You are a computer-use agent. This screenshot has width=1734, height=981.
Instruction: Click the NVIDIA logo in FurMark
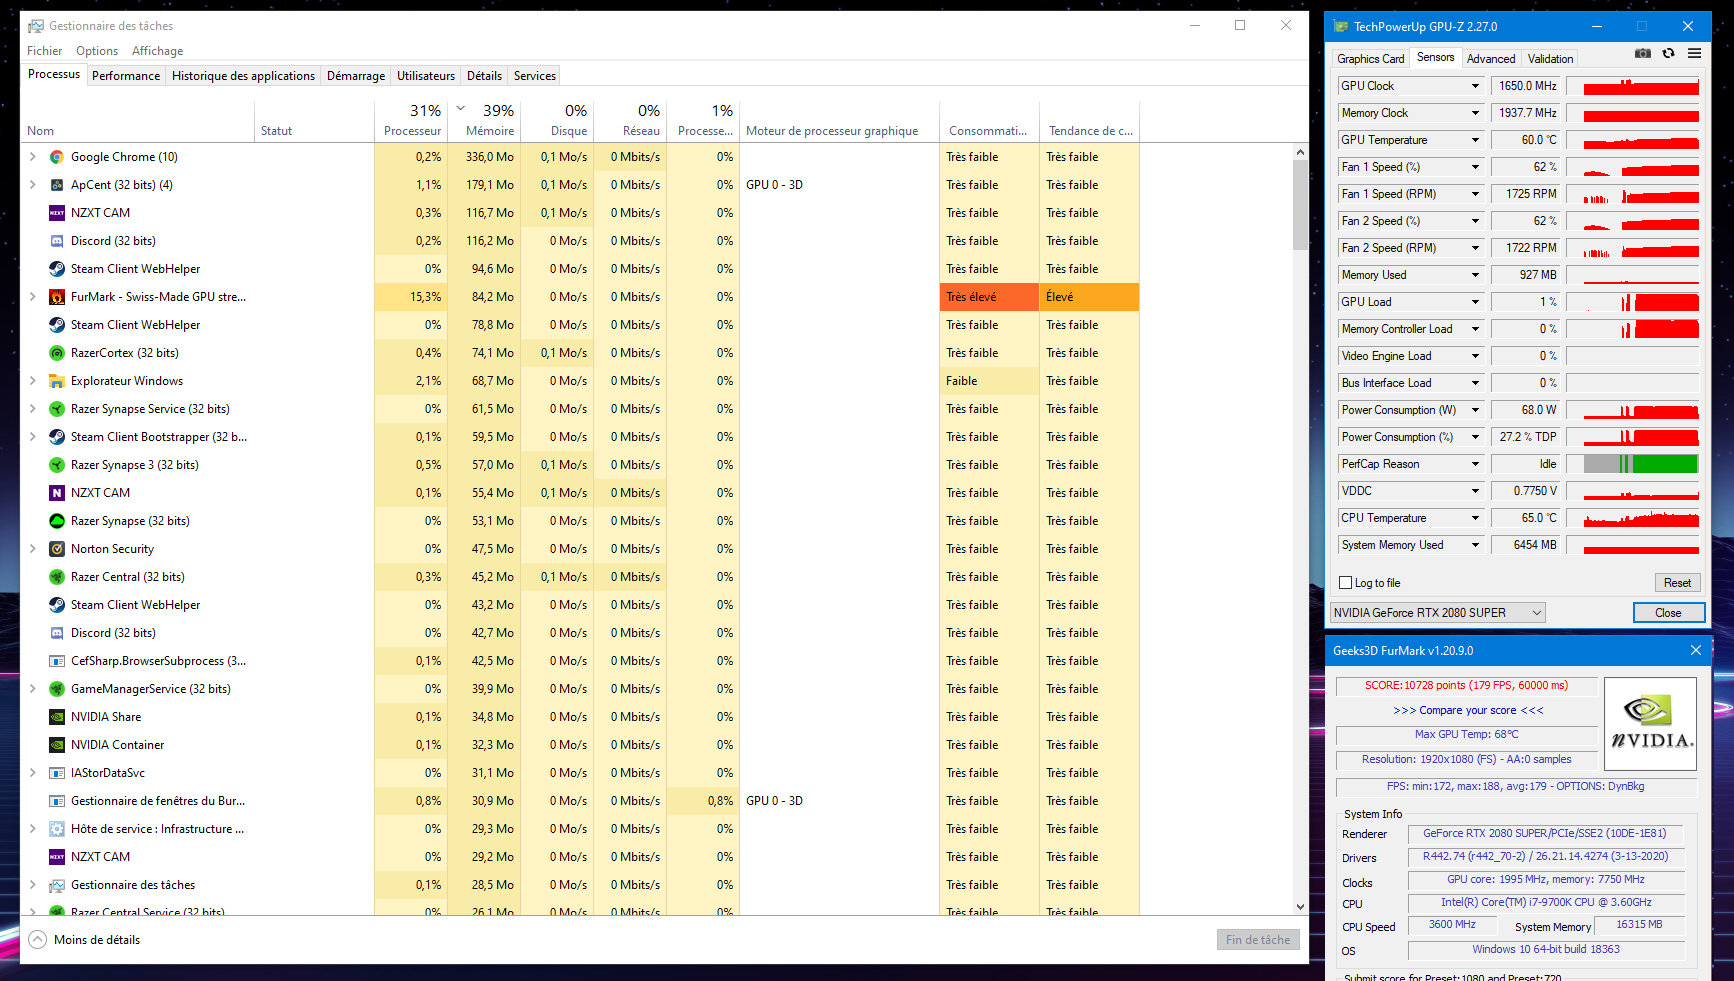[1649, 724]
